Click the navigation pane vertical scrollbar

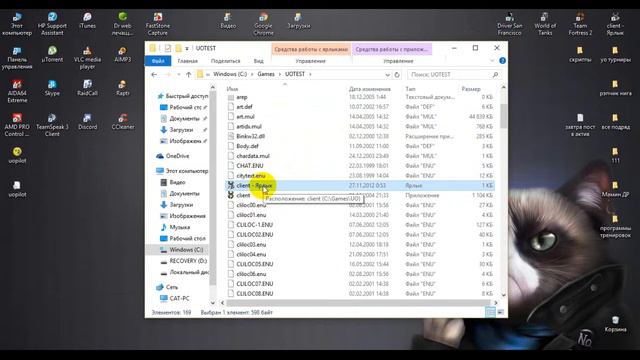pyautogui.click(x=213, y=188)
